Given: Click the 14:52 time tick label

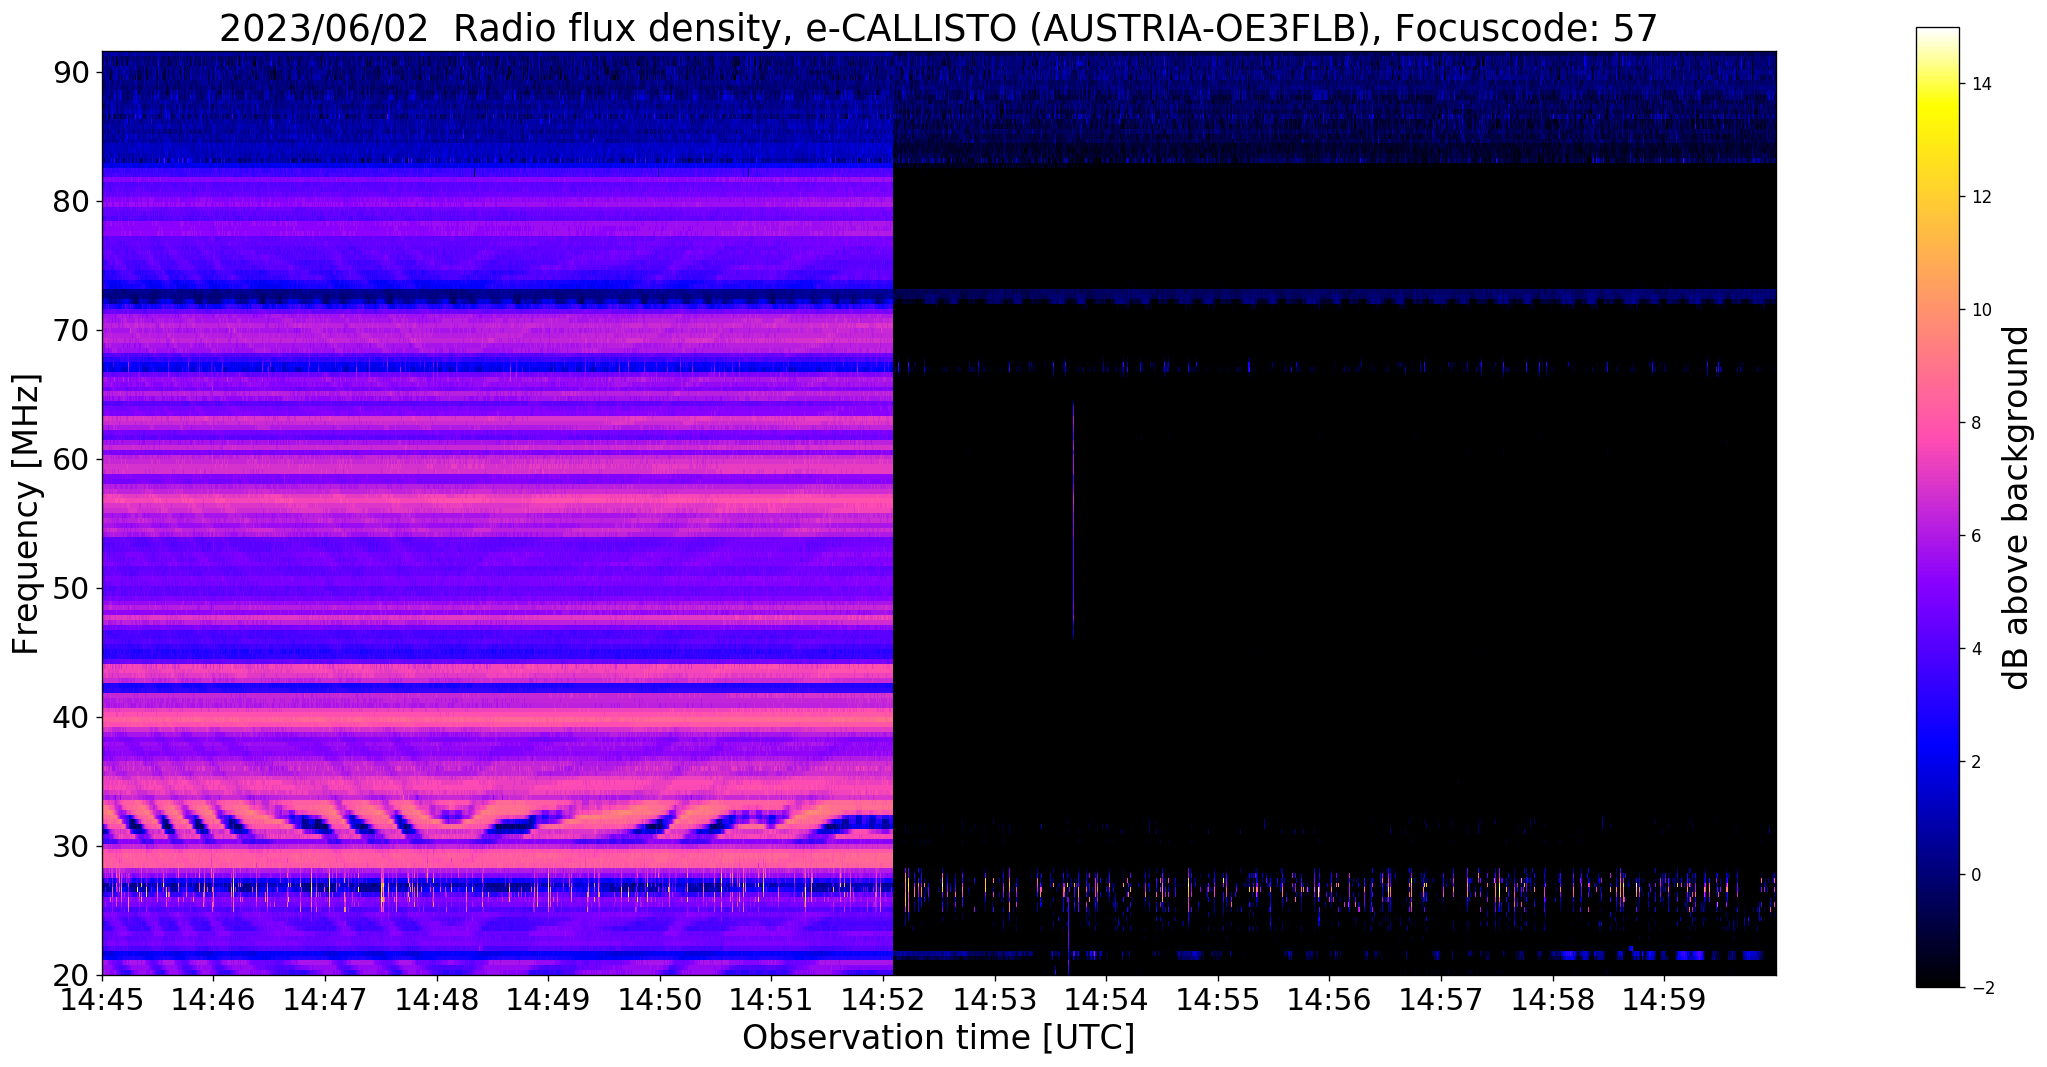Looking at the screenshot, I should click(x=883, y=999).
